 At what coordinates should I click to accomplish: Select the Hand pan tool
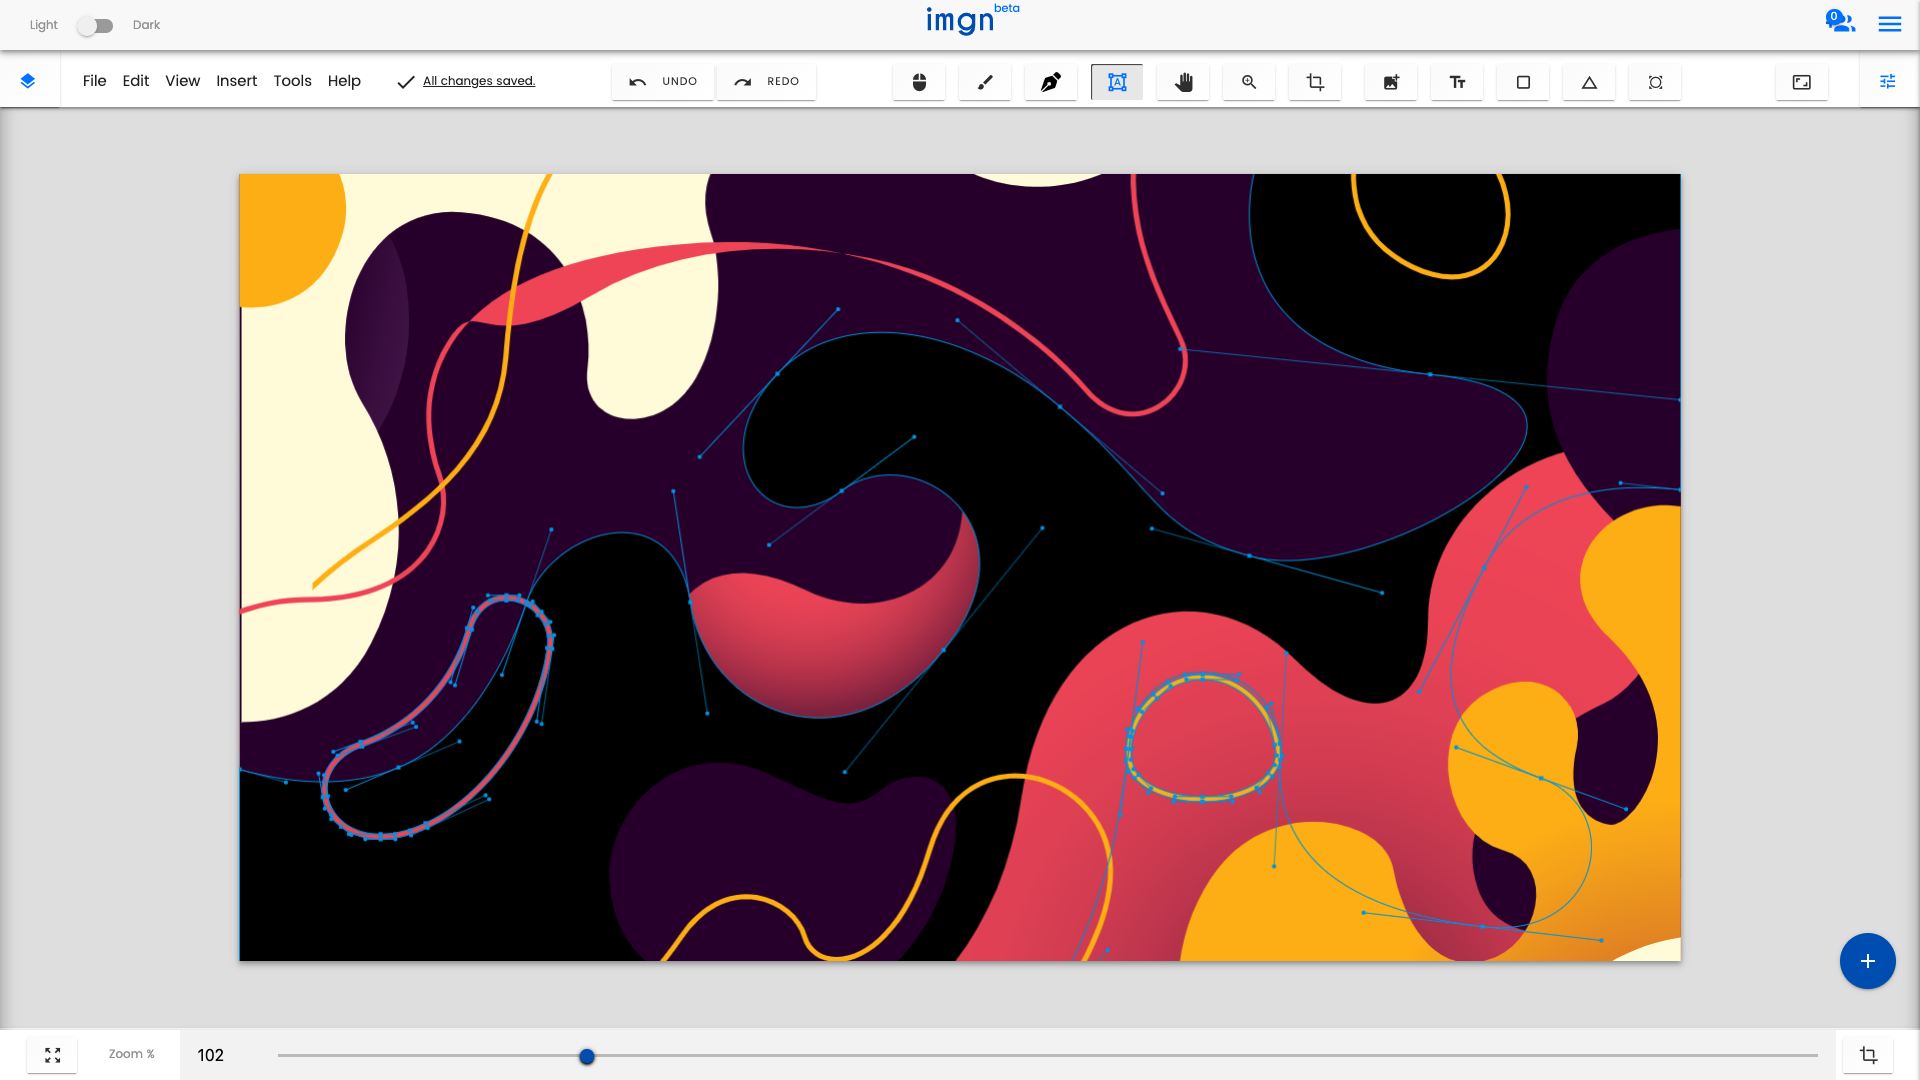(1183, 82)
